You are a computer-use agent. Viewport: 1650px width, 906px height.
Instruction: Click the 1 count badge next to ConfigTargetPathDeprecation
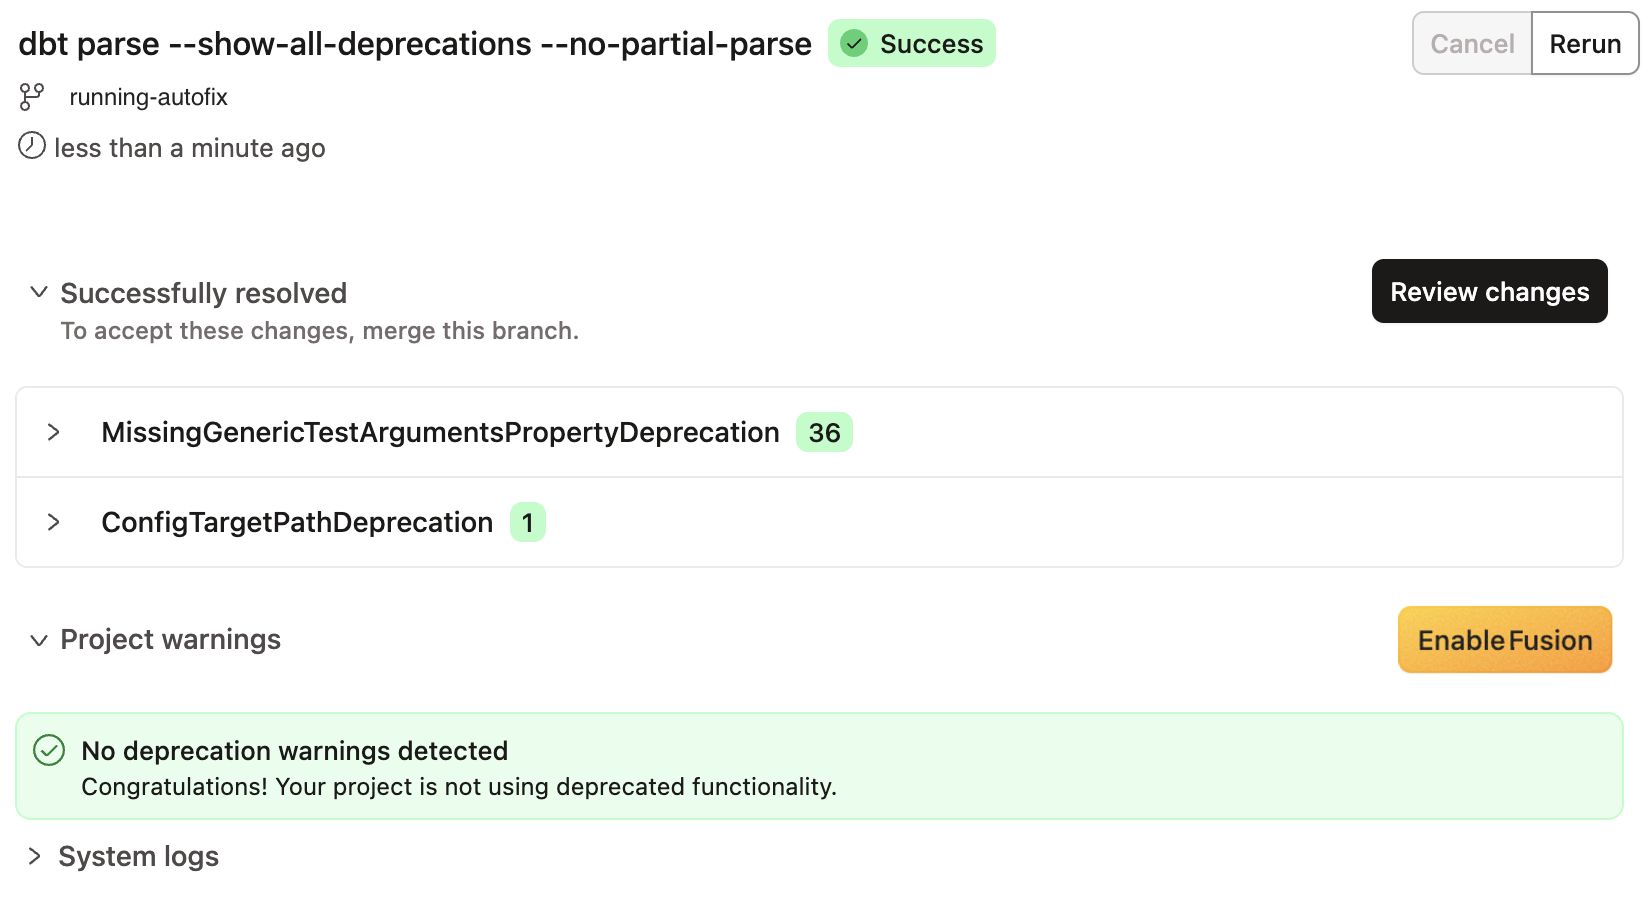click(x=528, y=521)
